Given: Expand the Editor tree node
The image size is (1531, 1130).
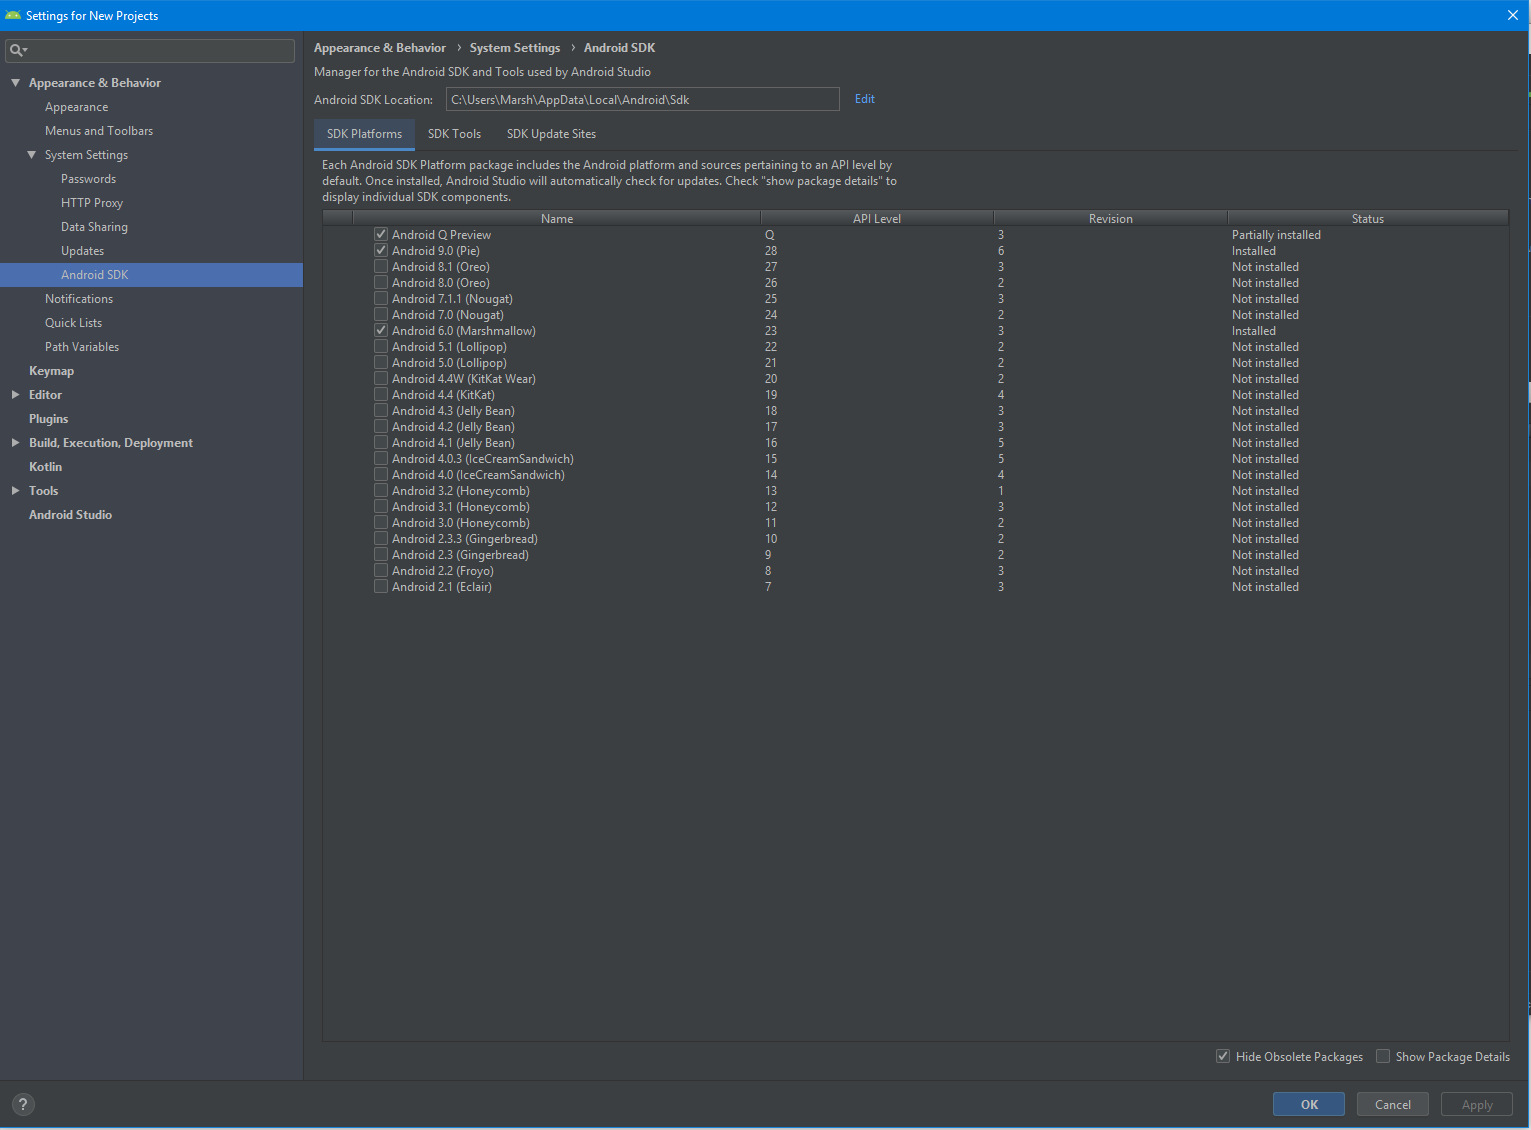Looking at the screenshot, I should pyautogui.click(x=15, y=395).
